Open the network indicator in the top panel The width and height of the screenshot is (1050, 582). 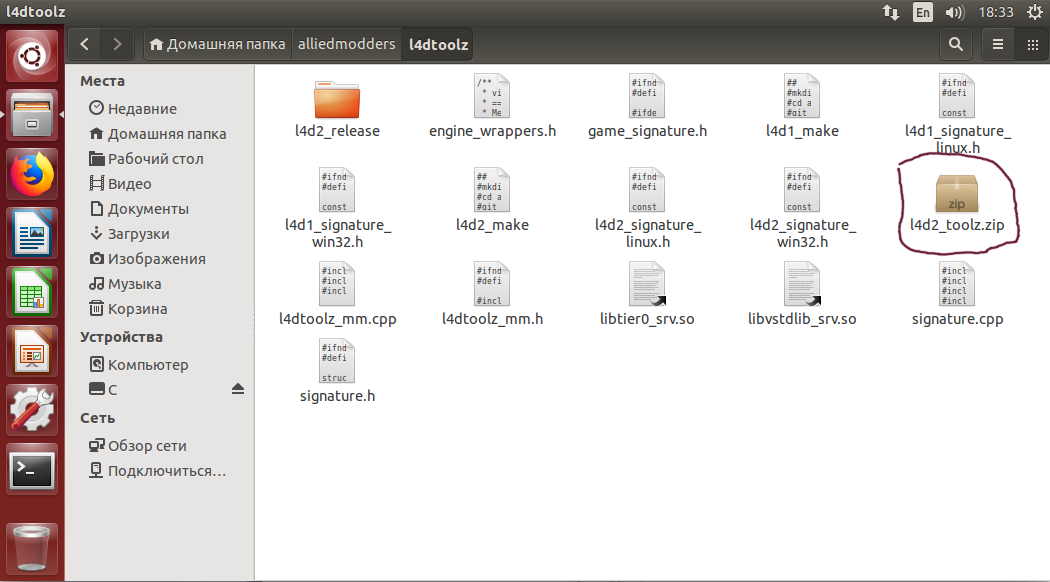891,12
